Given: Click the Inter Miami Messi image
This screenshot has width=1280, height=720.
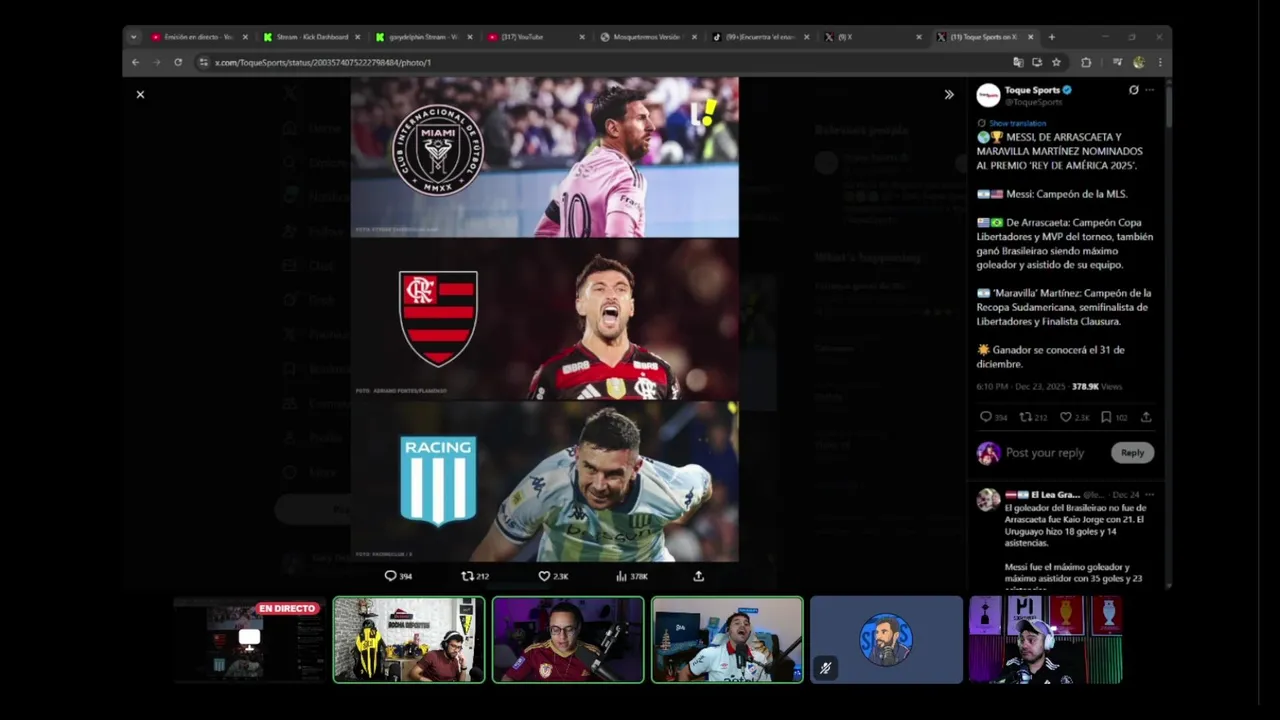Looking at the screenshot, I should [x=544, y=157].
